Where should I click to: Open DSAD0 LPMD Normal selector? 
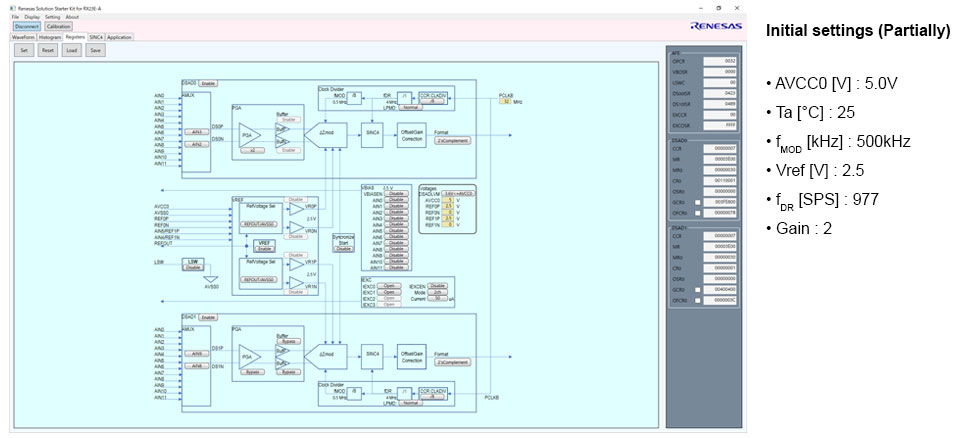click(409, 107)
